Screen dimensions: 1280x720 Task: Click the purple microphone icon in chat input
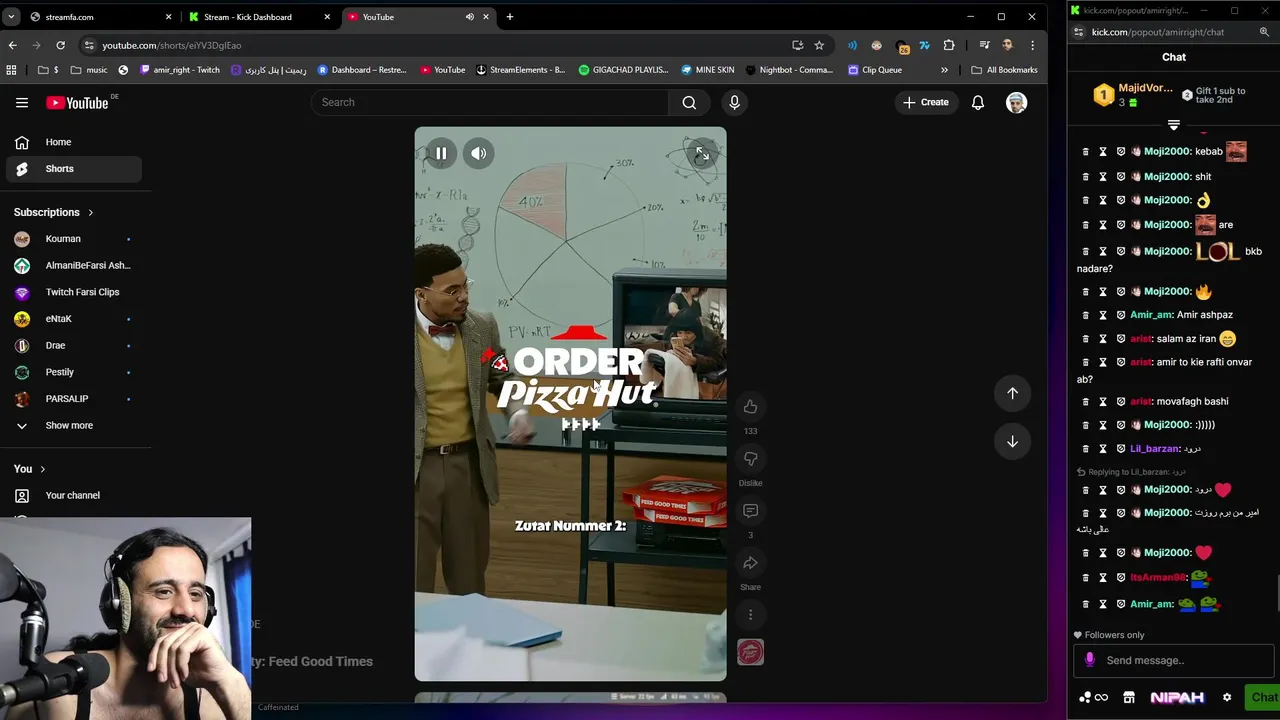pos(1090,660)
